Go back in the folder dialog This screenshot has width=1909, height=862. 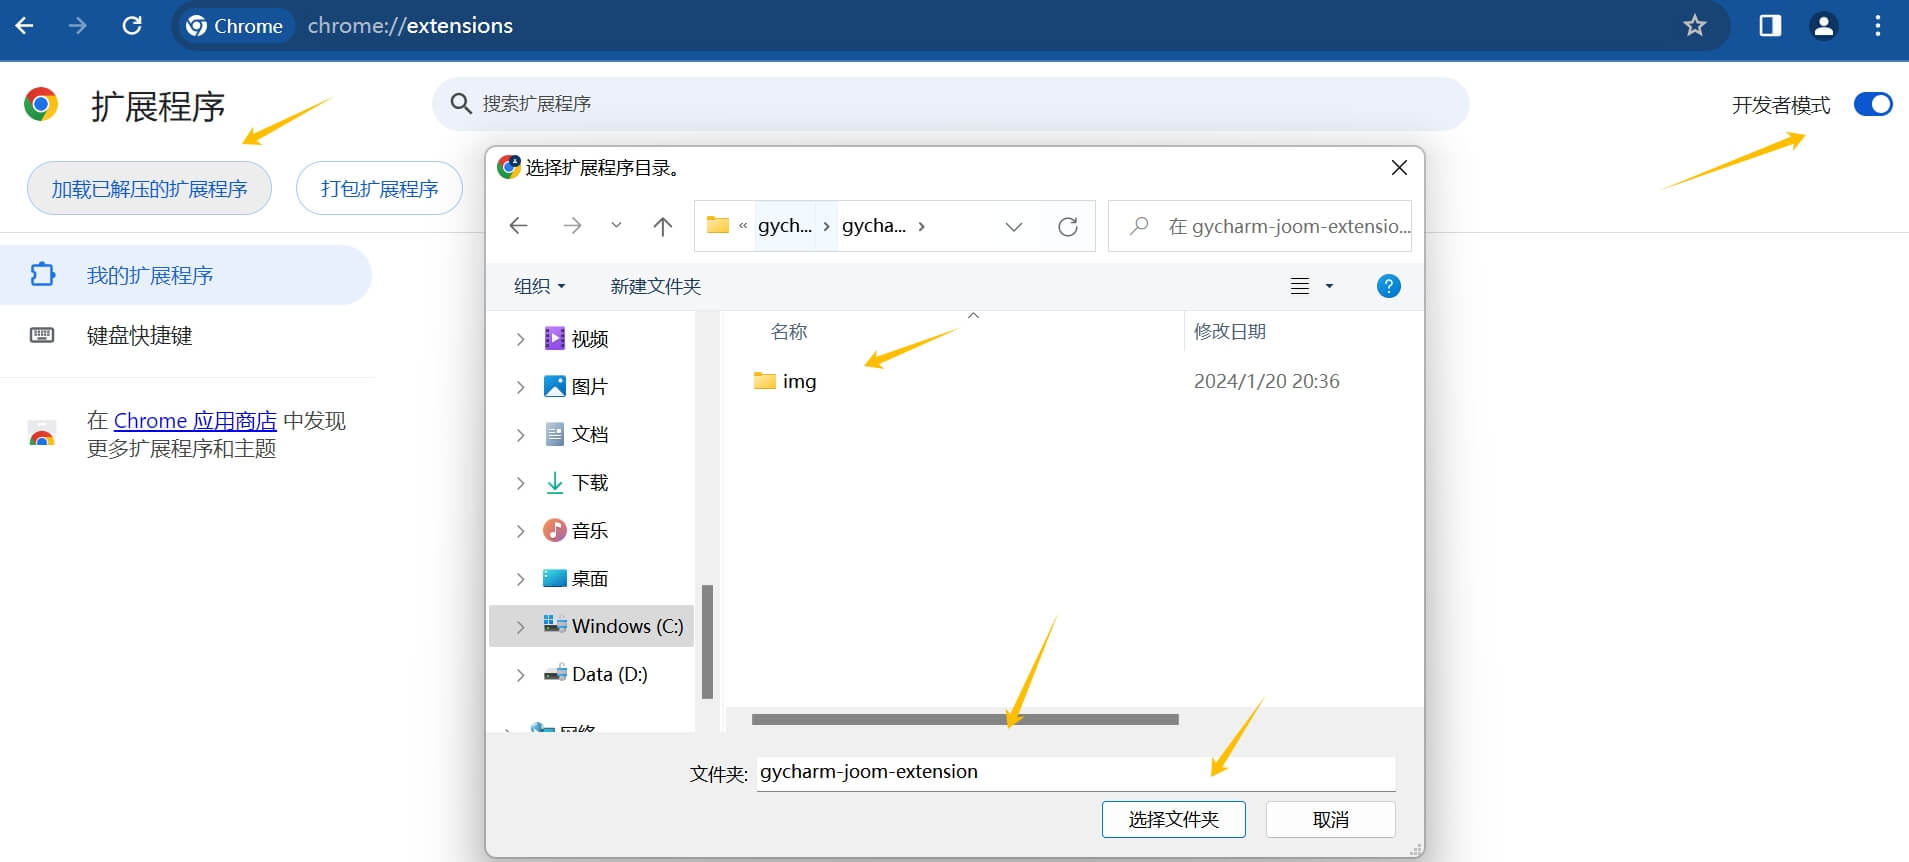pos(518,226)
